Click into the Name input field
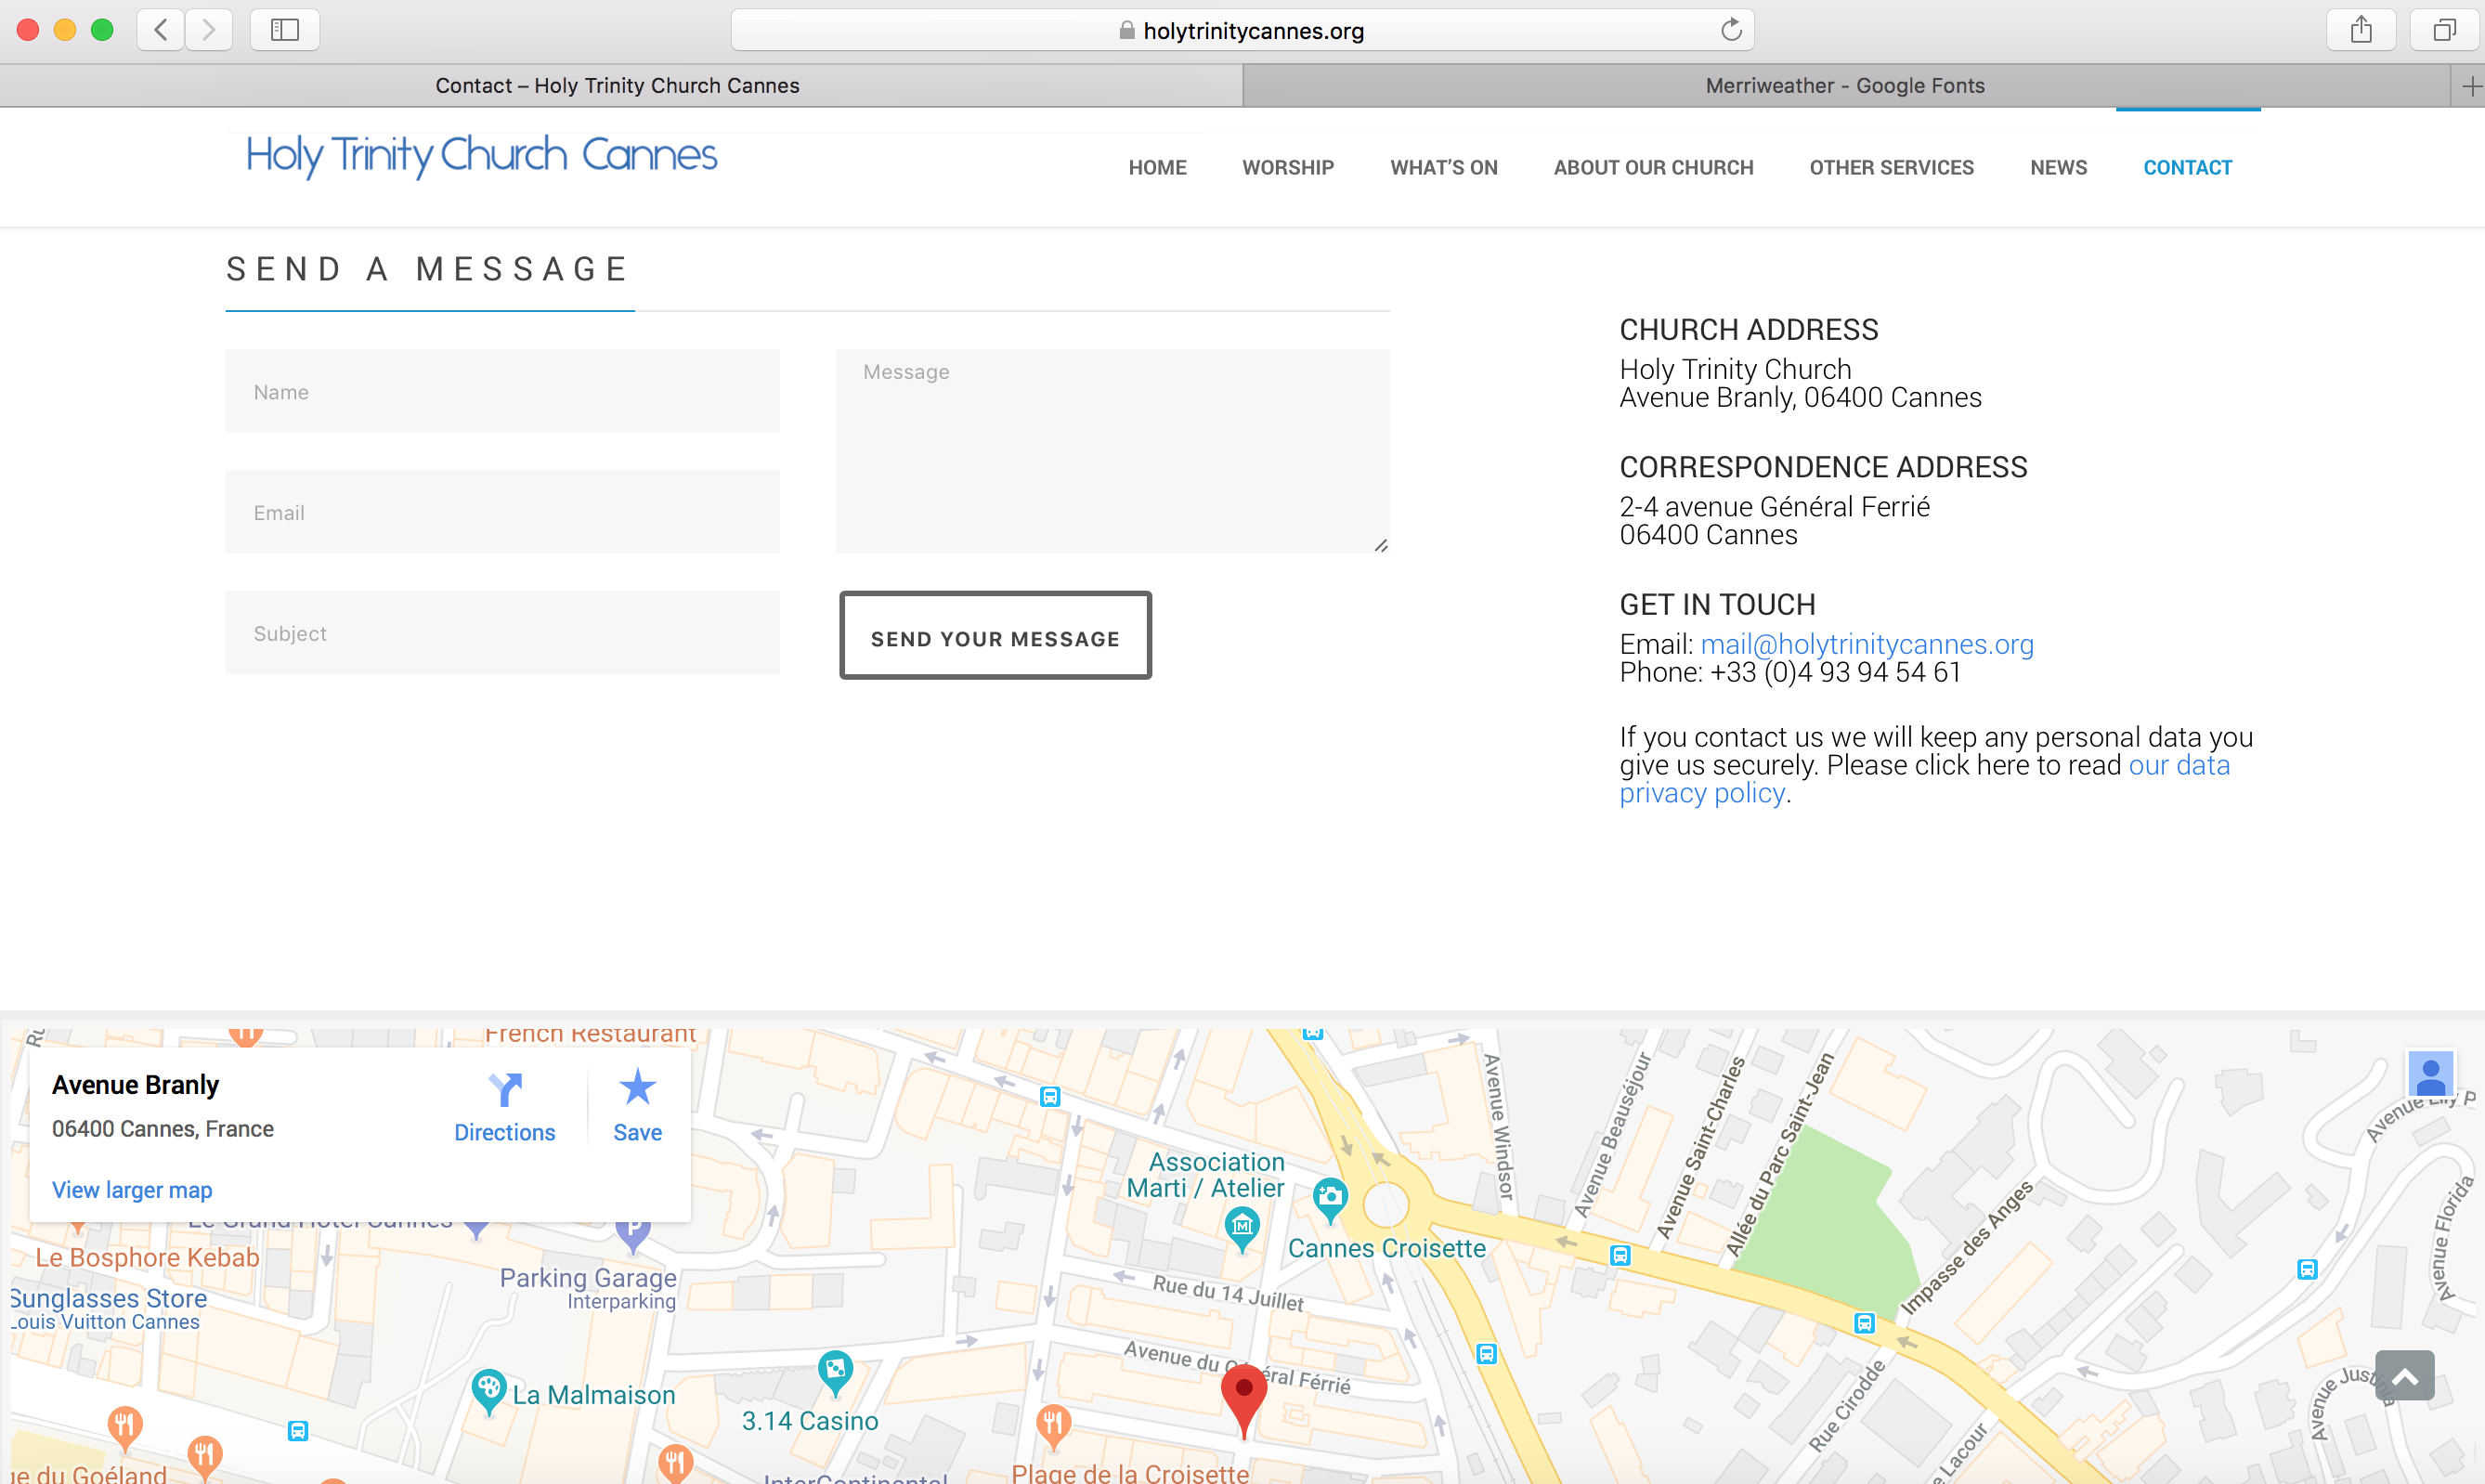Screen dimensions: 2485x1484 502,392
